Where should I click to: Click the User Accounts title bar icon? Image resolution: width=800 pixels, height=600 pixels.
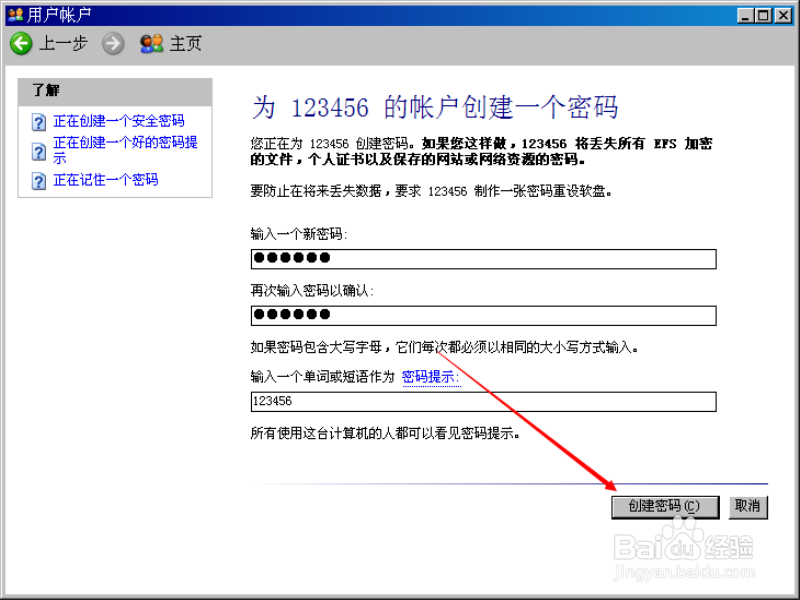click(x=16, y=14)
